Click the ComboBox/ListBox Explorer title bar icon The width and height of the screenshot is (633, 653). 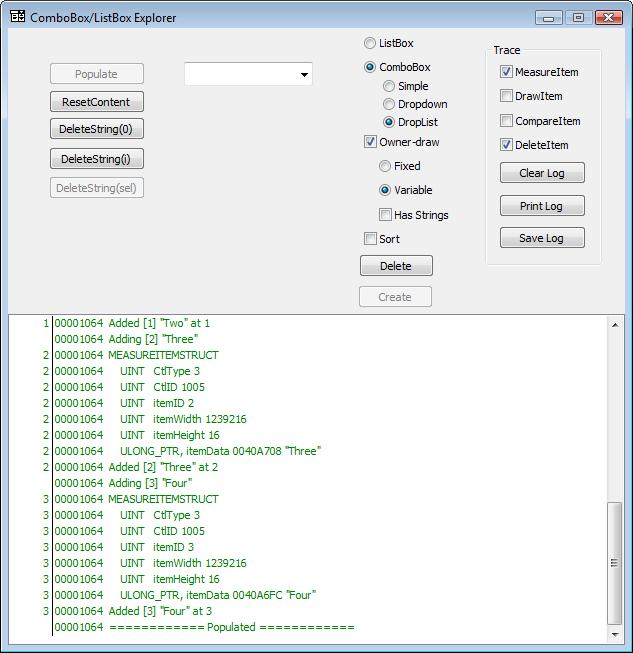[x=17, y=17]
